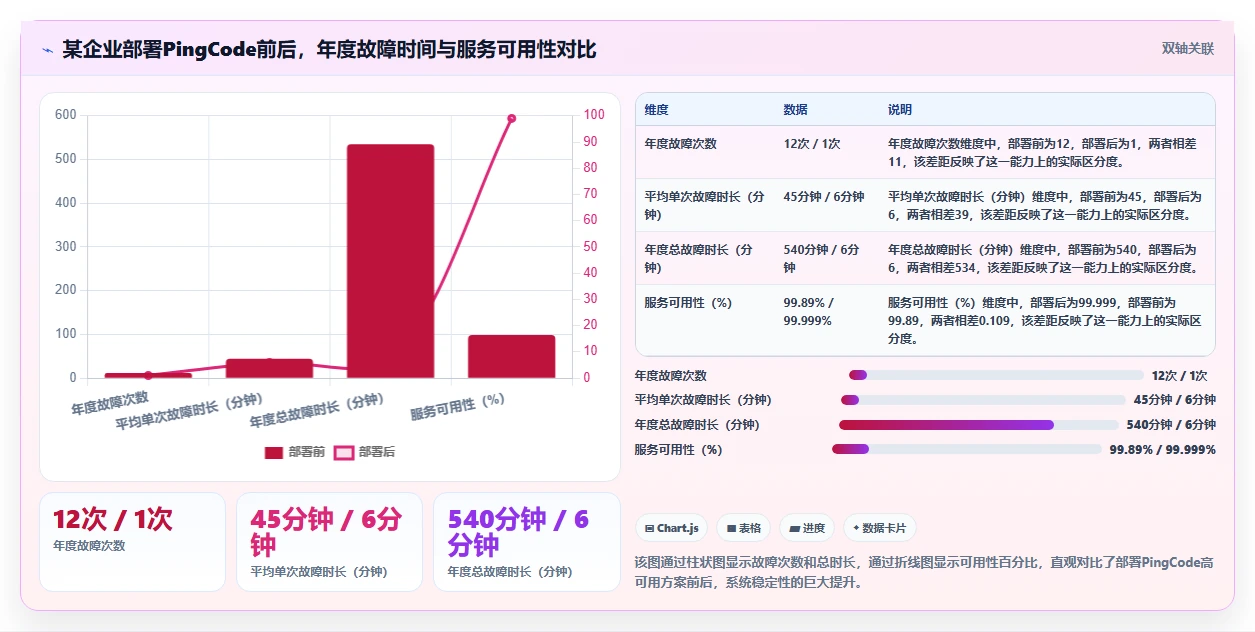Viewport: 1255px width, 632px height.
Task: Click the 说明 table column header
Action: click(900, 109)
